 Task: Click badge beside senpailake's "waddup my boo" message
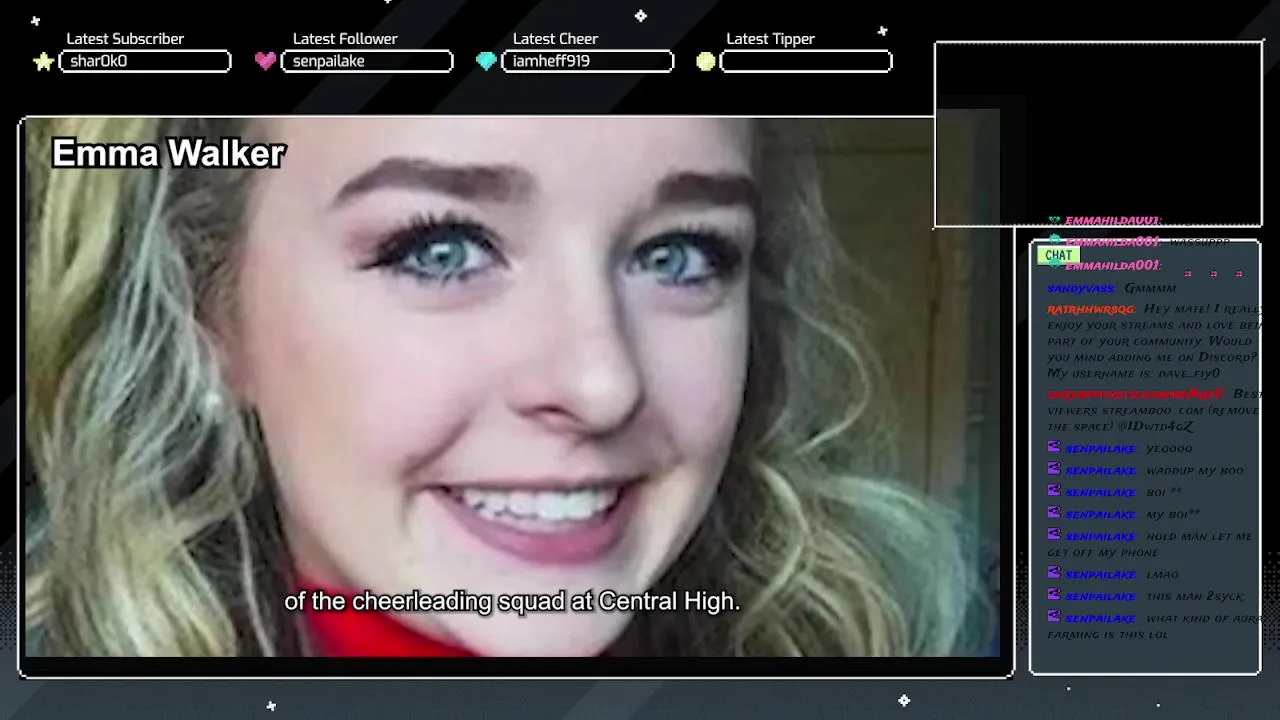[x=1054, y=469]
